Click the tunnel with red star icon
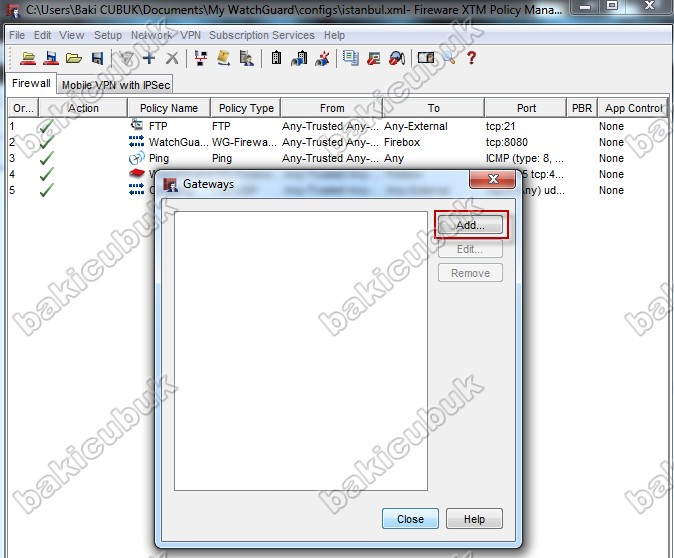This screenshot has height=558, width=674. [x=322, y=58]
